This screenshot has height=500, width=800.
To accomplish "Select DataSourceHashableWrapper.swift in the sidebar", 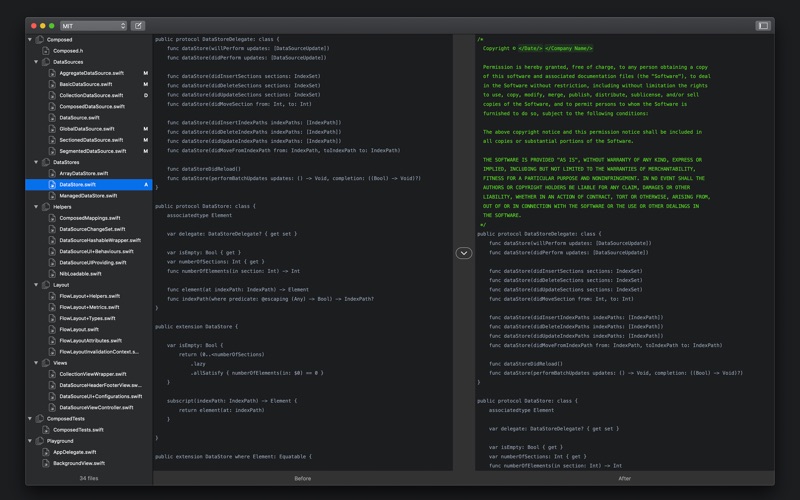I will tap(89, 240).
